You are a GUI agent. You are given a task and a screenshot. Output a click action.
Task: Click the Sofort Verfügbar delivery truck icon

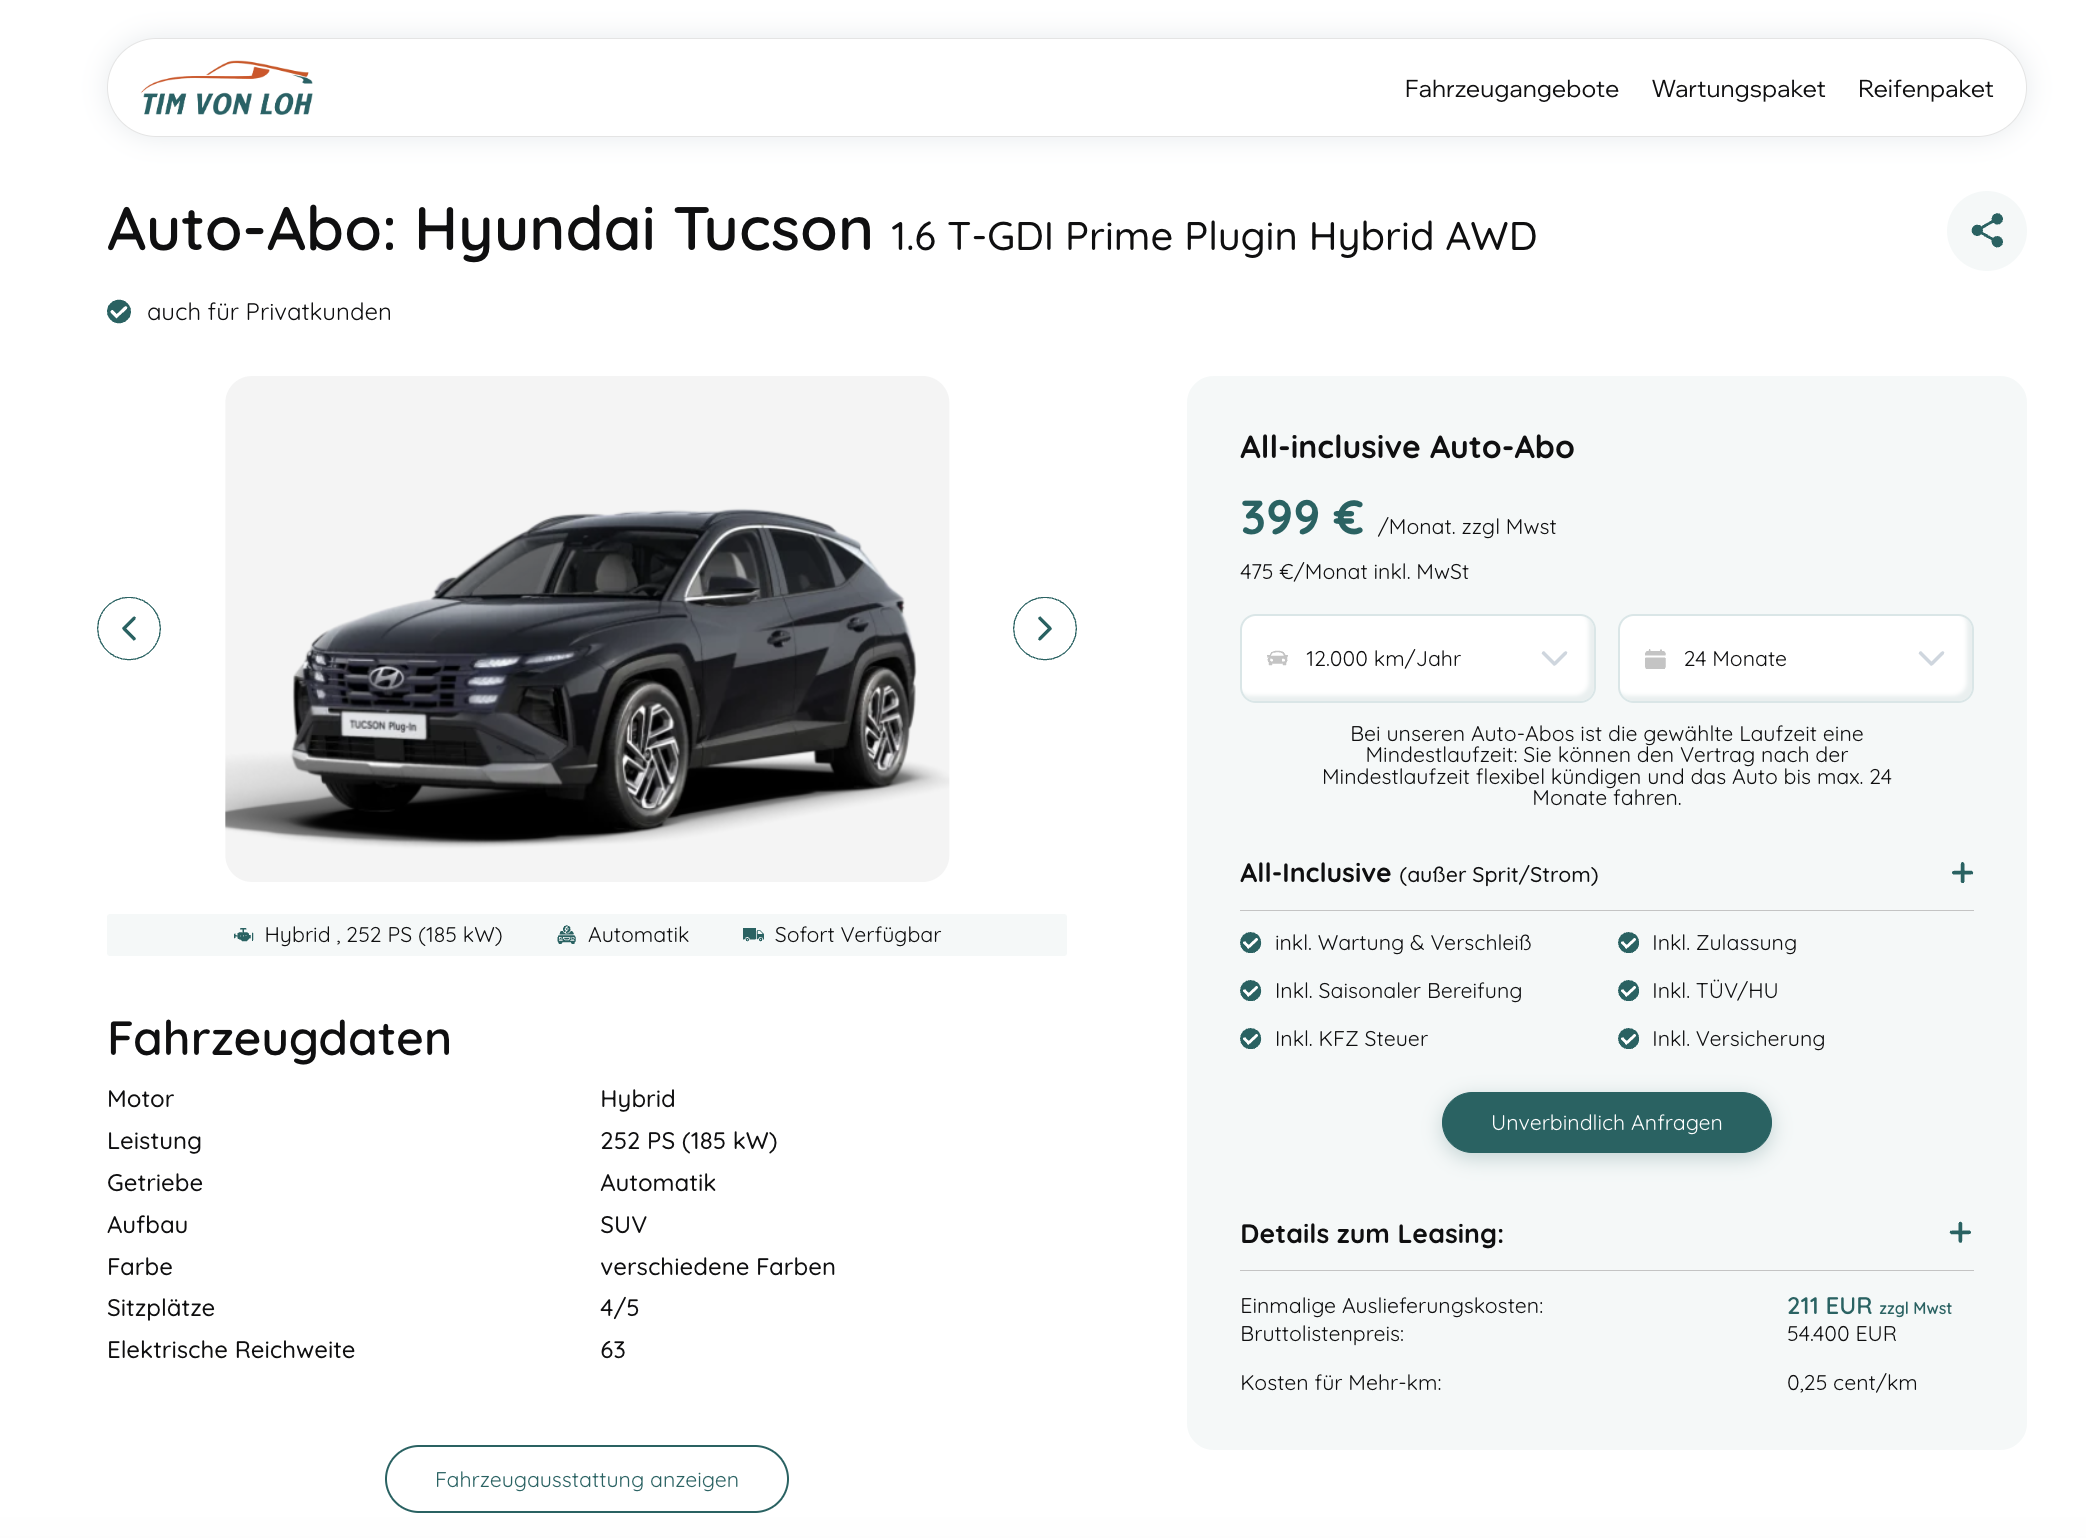tap(753, 935)
